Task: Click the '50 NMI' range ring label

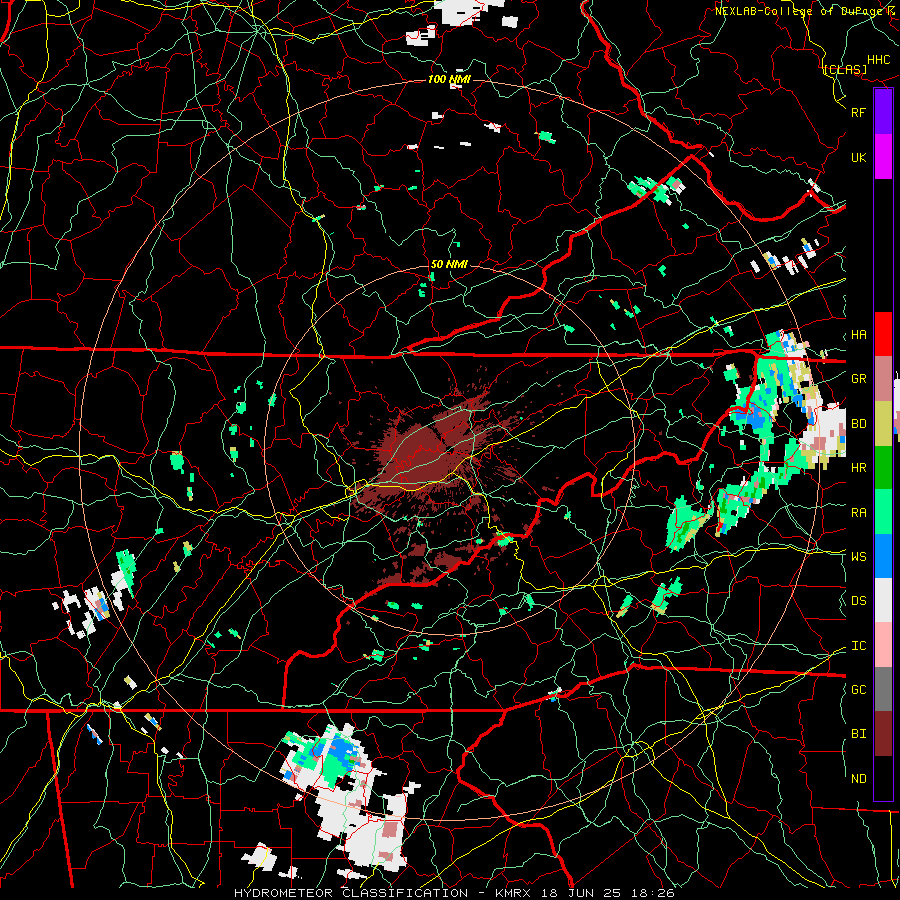Action: 449,264
